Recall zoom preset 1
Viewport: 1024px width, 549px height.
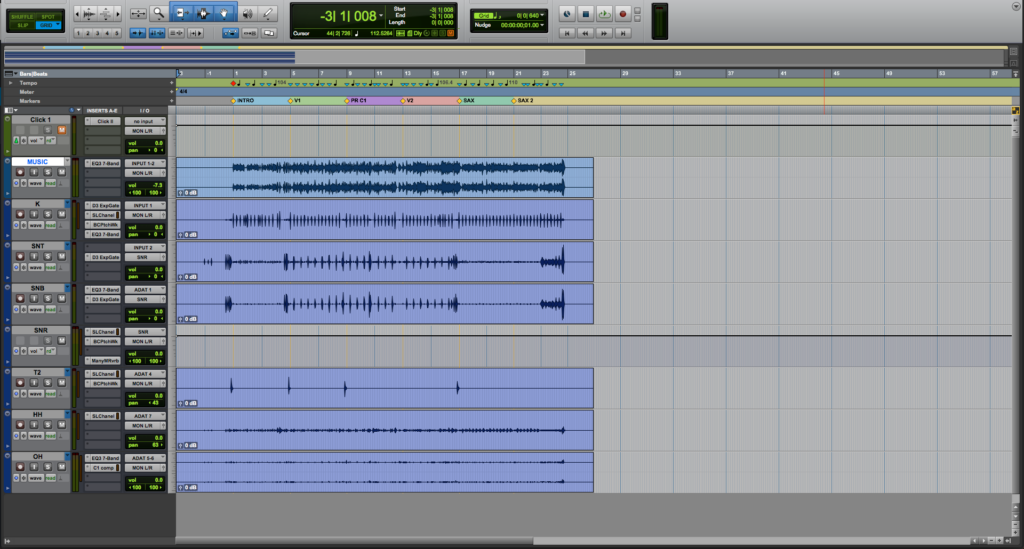[78, 33]
